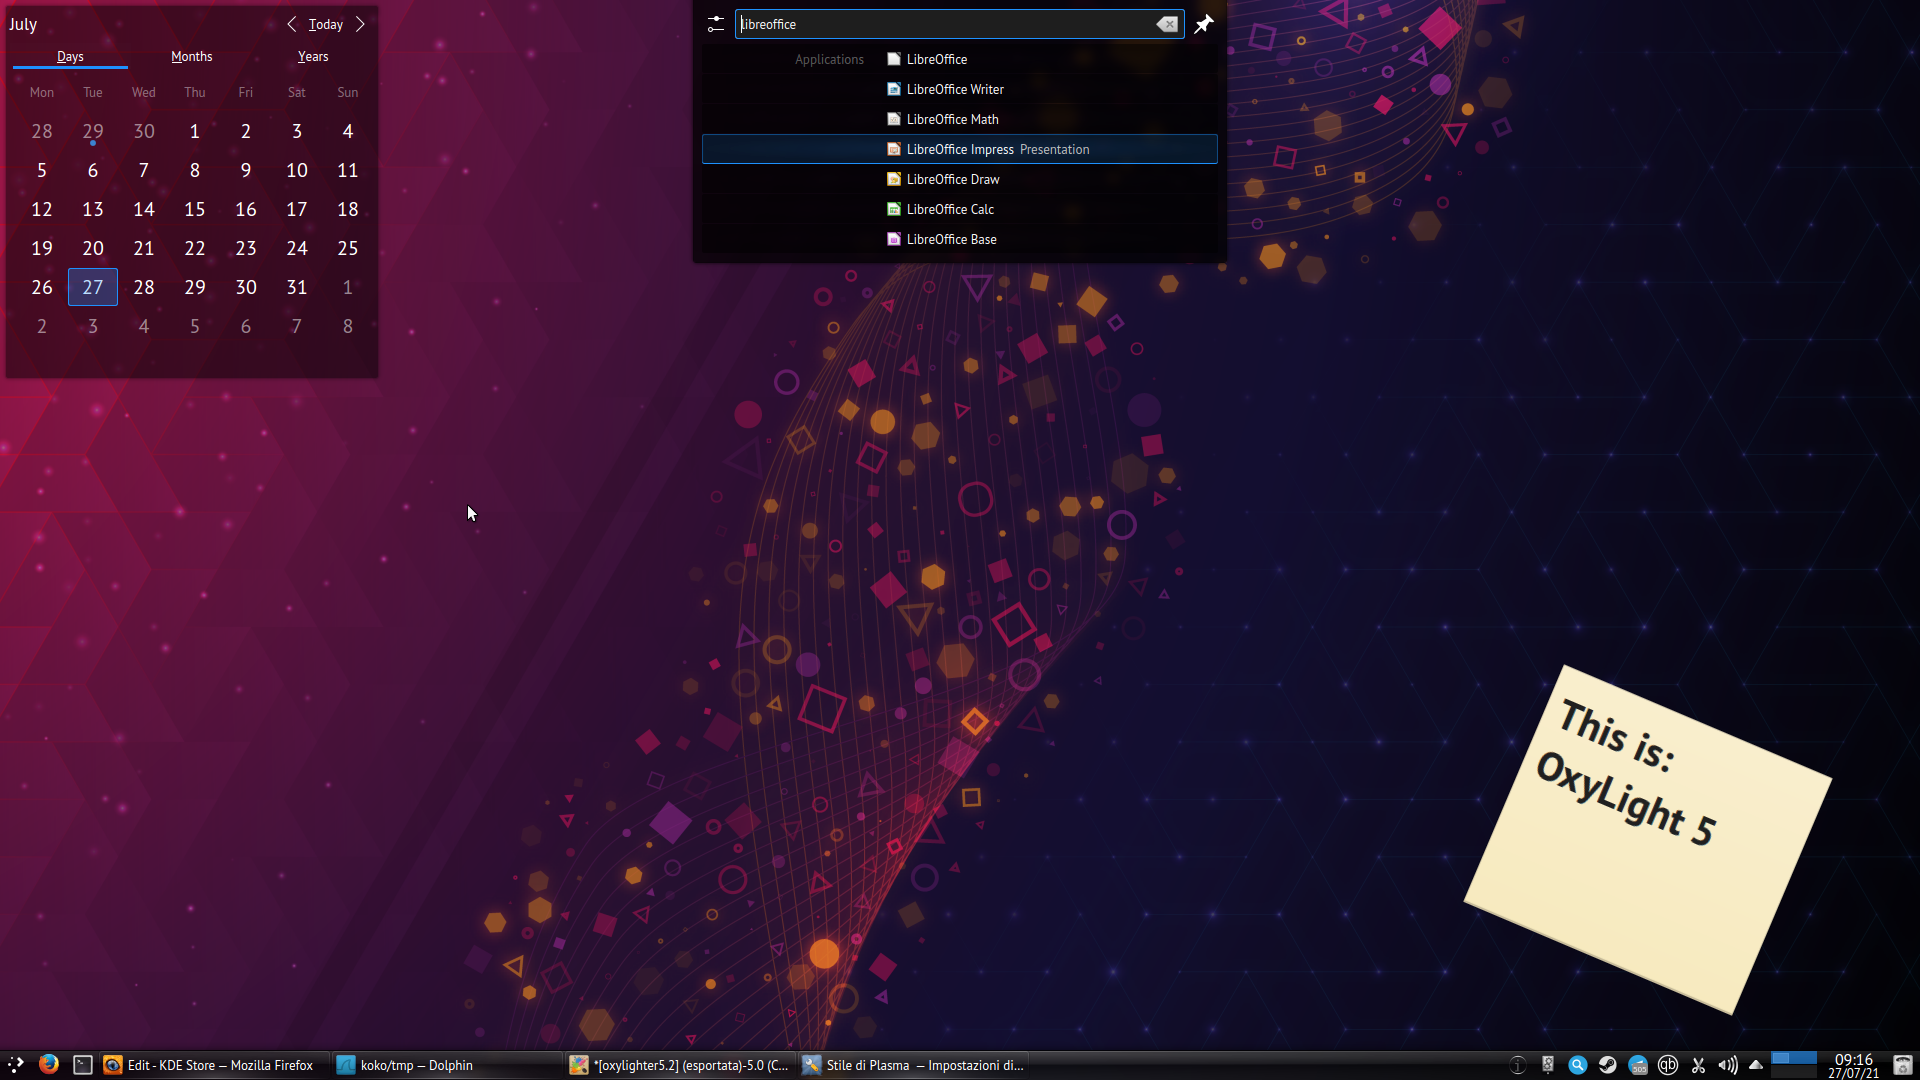Switch to the Days tab
1920x1080 pixels.
point(70,57)
